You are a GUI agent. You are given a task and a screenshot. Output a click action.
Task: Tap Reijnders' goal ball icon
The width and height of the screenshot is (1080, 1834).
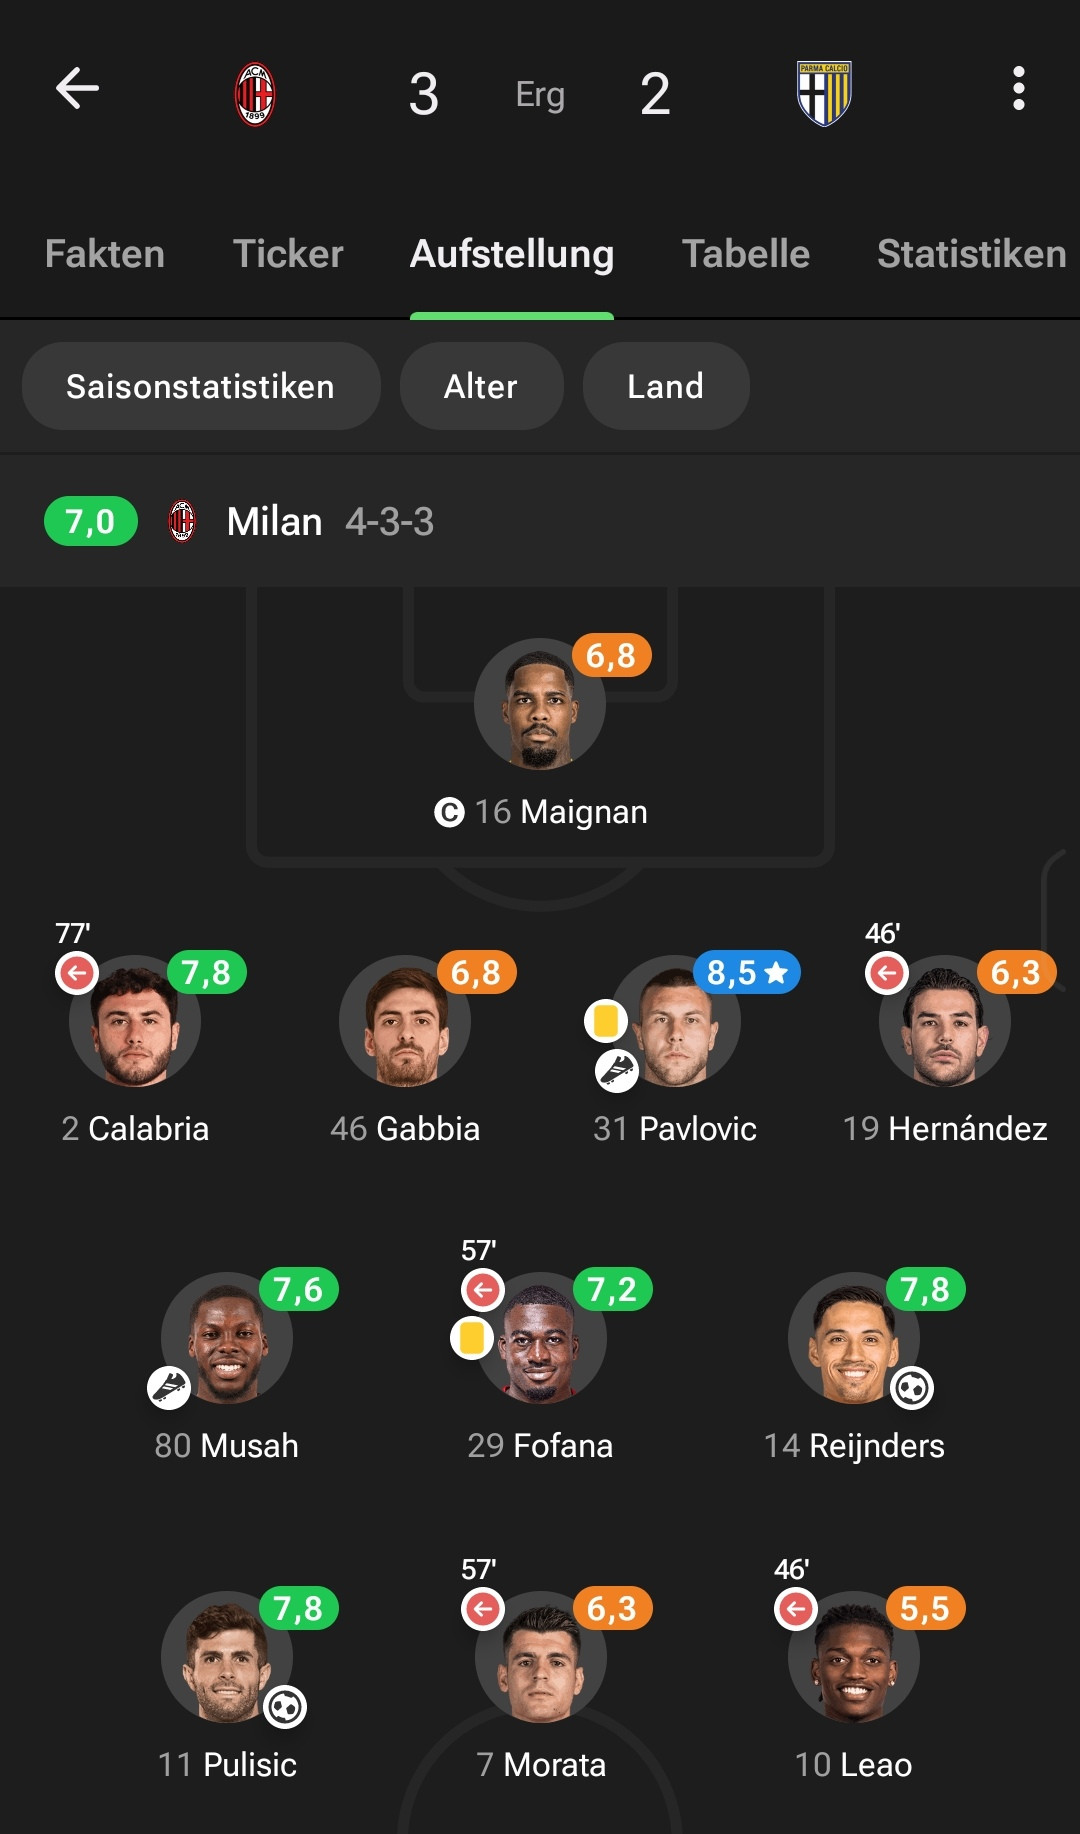click(912, 1388)
